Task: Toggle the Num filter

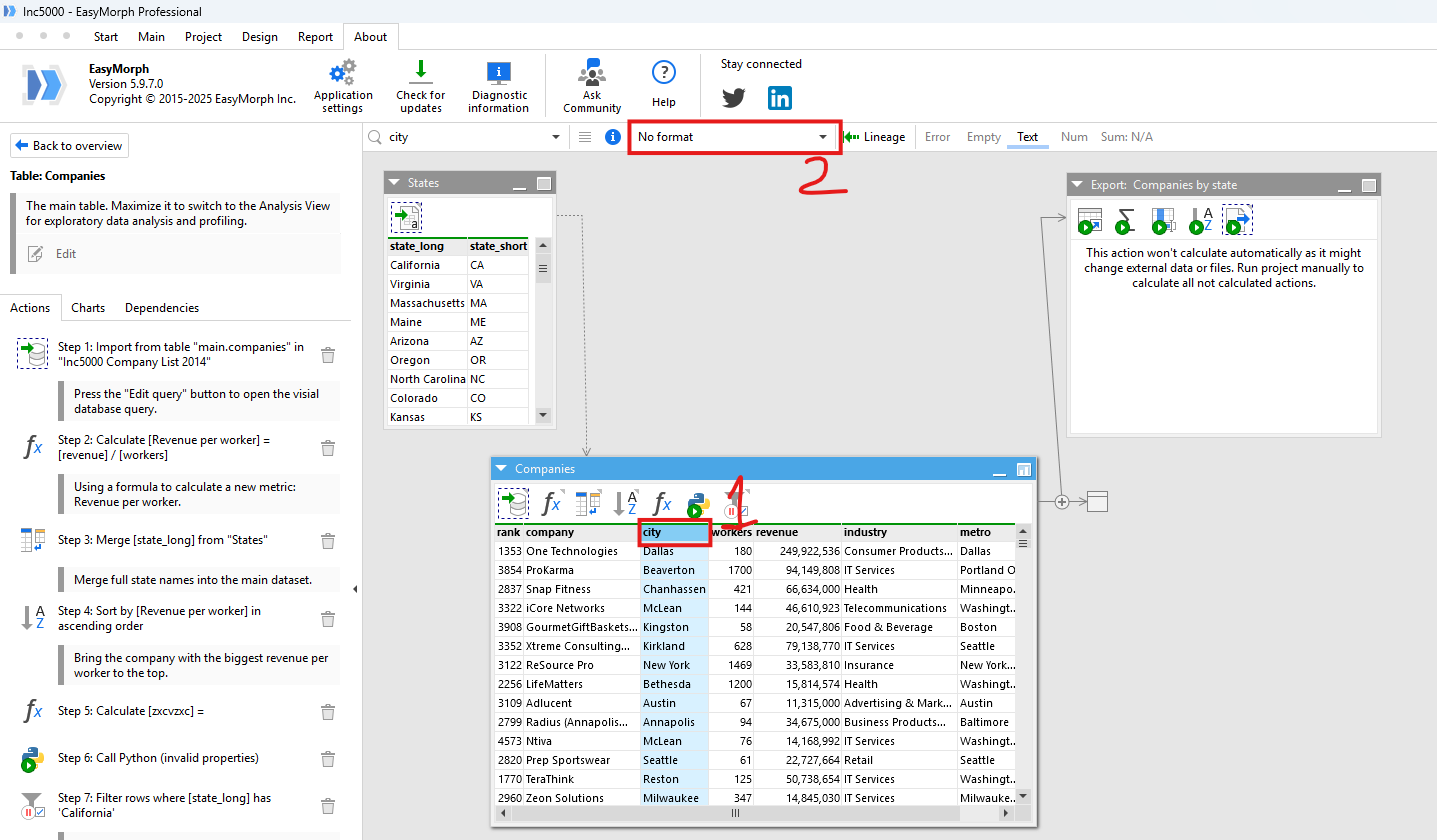Action: 1074,137
